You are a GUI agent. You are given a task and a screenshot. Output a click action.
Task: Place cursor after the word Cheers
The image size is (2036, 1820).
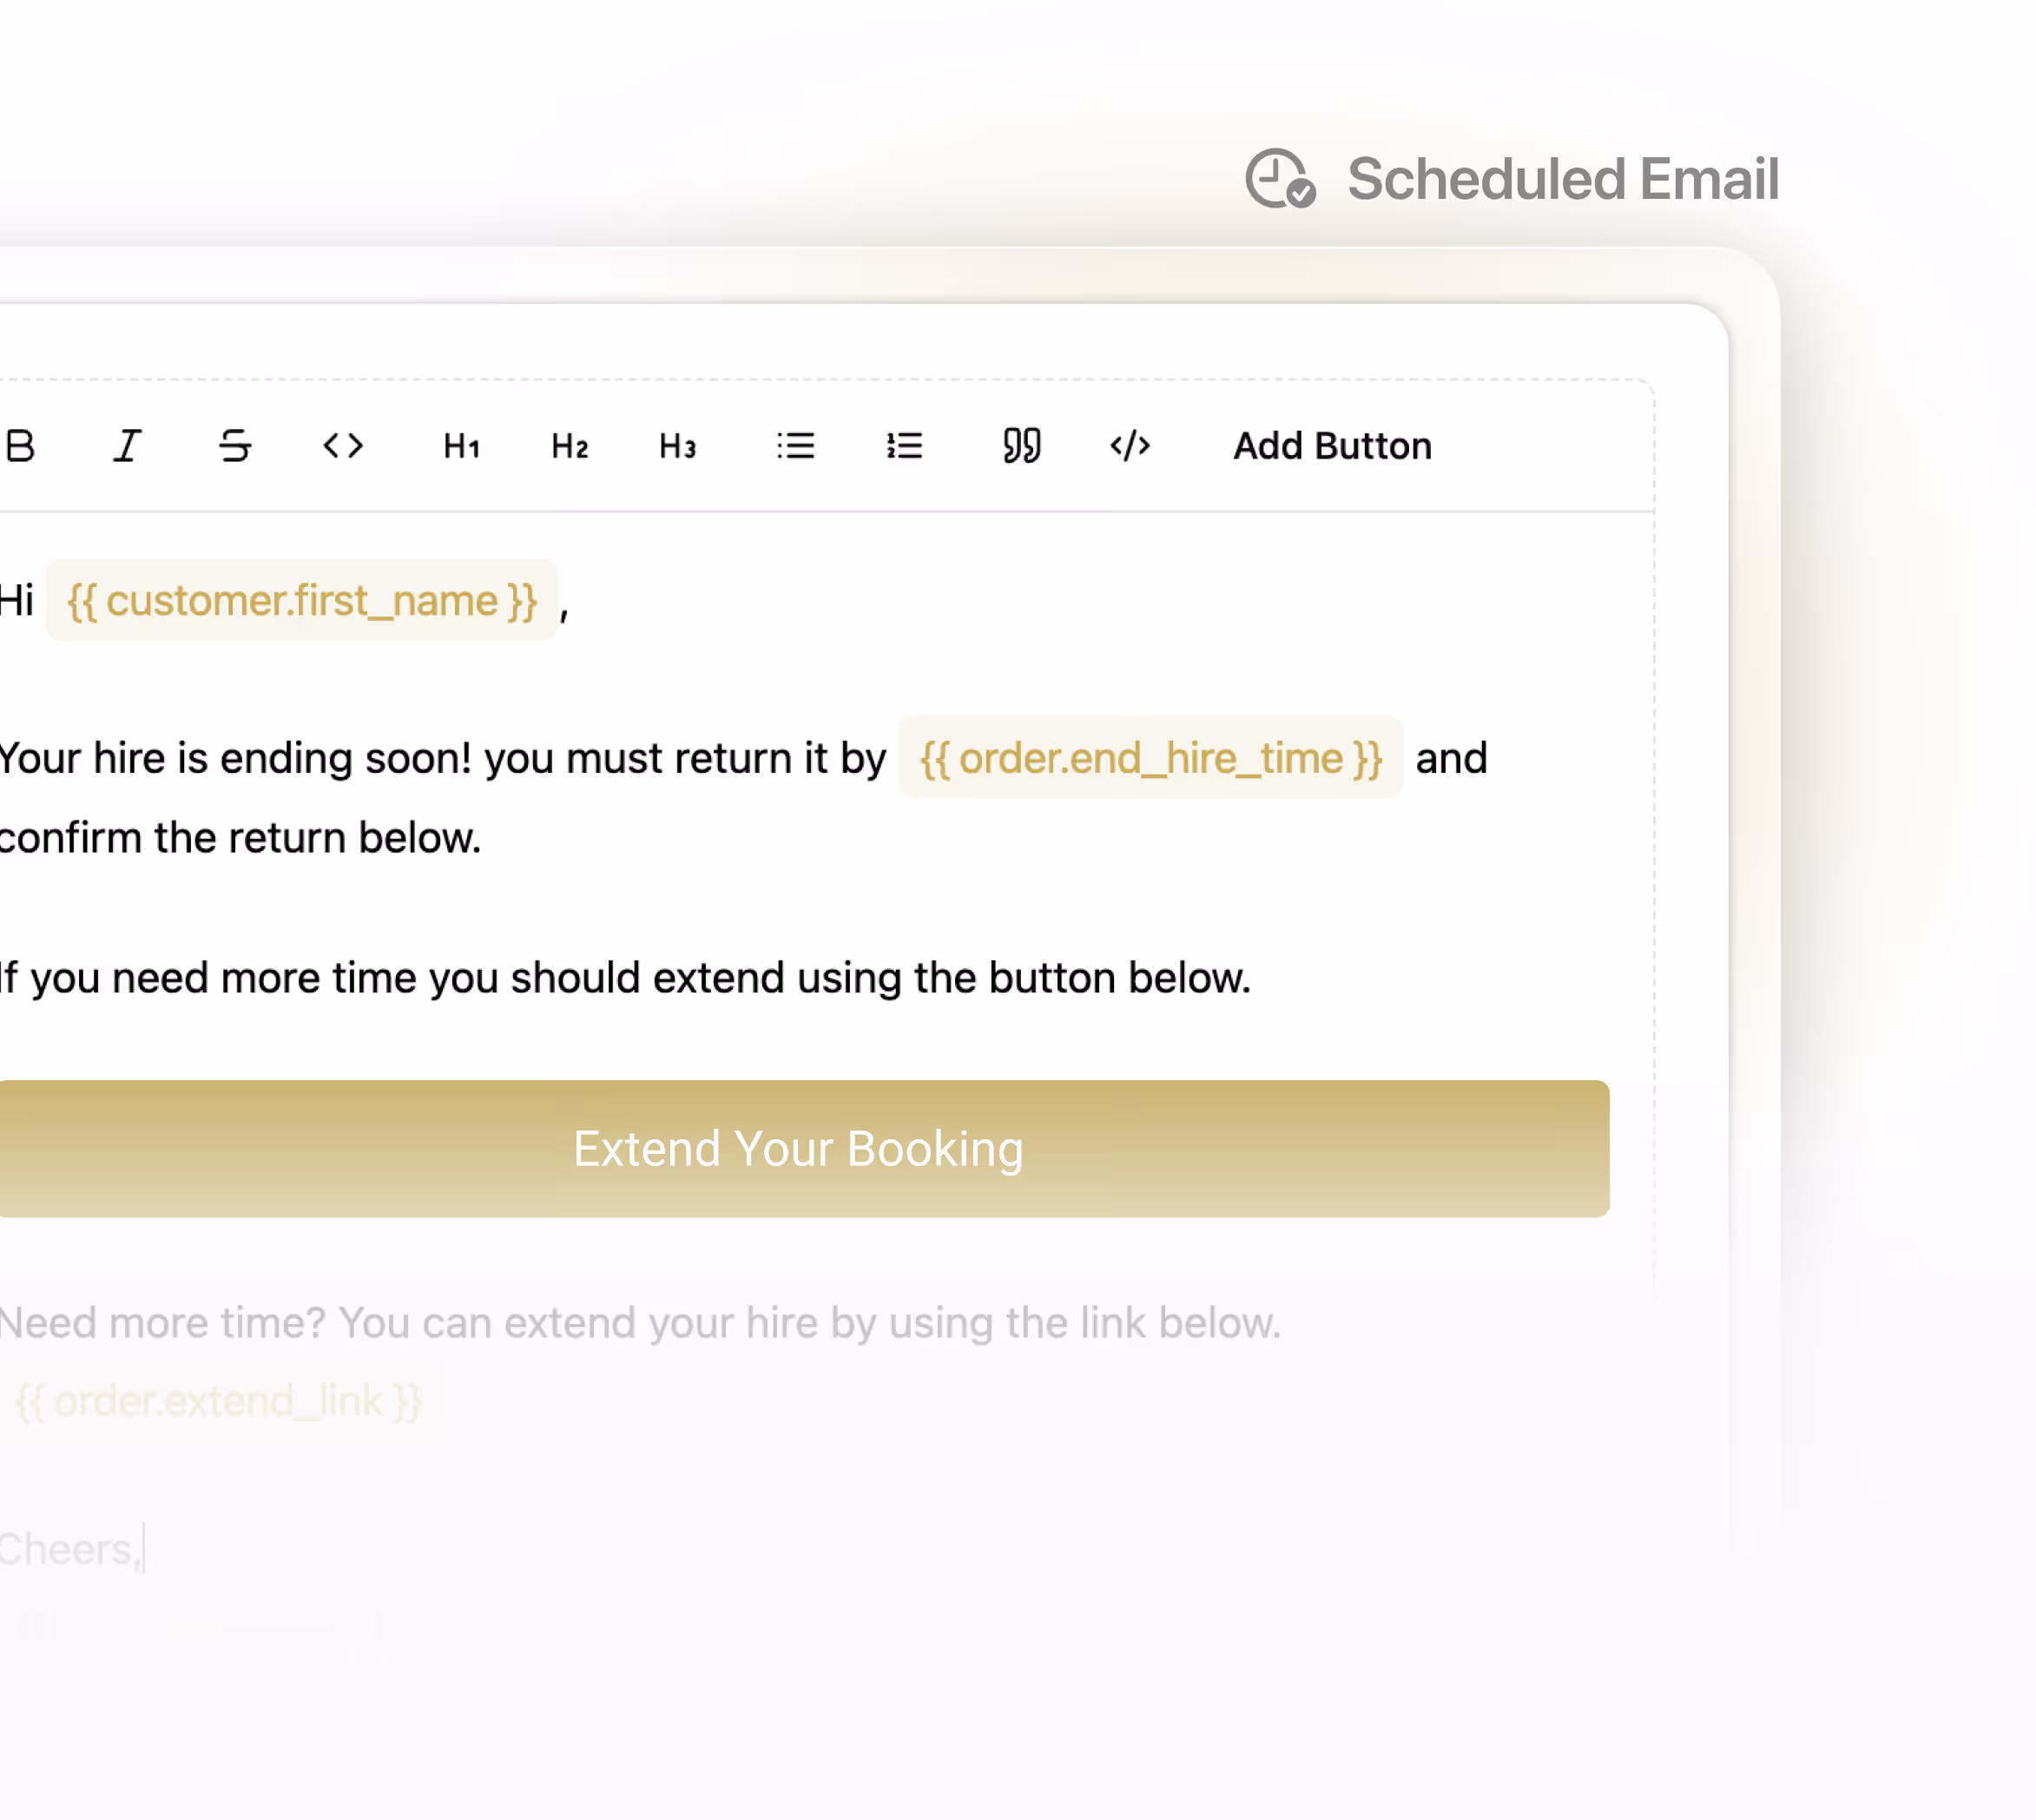[x=142, y=1549]
